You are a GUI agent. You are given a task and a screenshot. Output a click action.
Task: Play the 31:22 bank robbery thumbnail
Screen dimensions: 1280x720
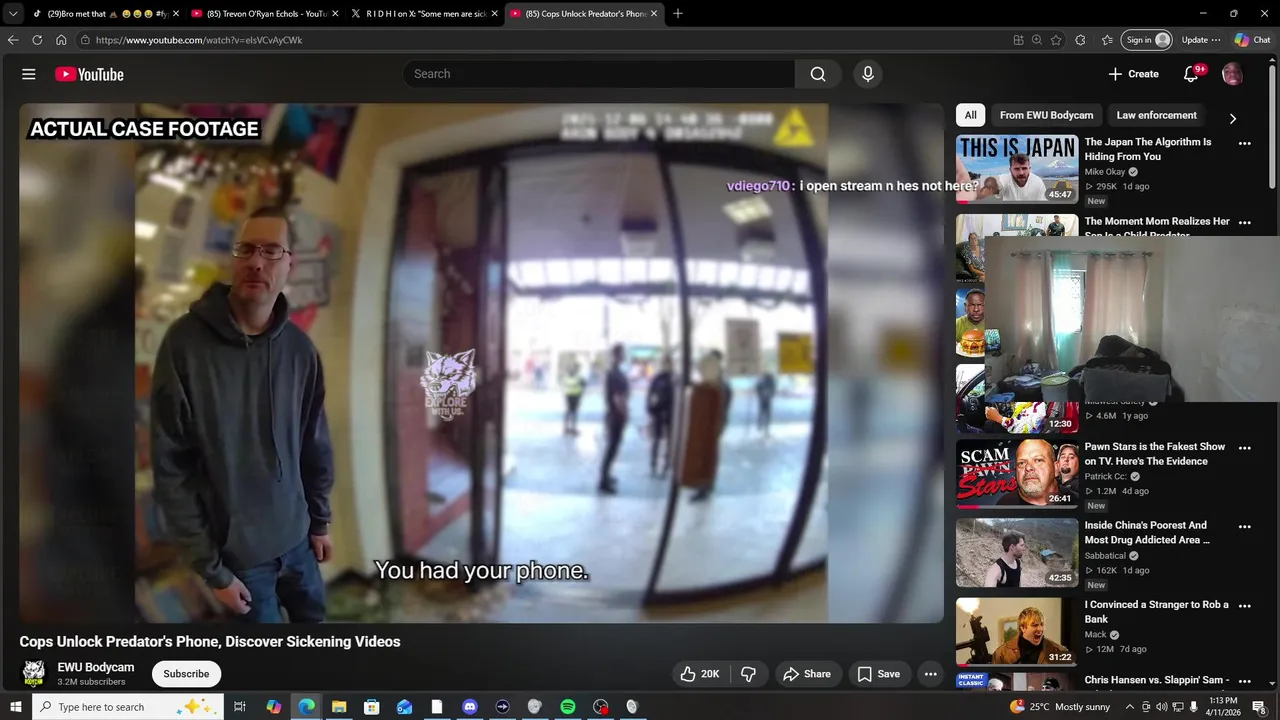1017,632
